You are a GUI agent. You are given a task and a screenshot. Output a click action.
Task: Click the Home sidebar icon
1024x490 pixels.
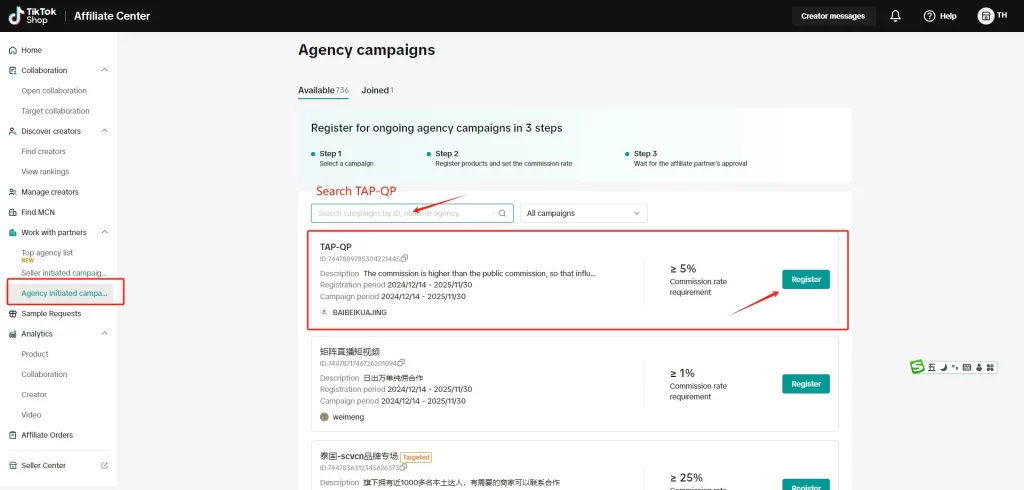(x=12, y=50)
